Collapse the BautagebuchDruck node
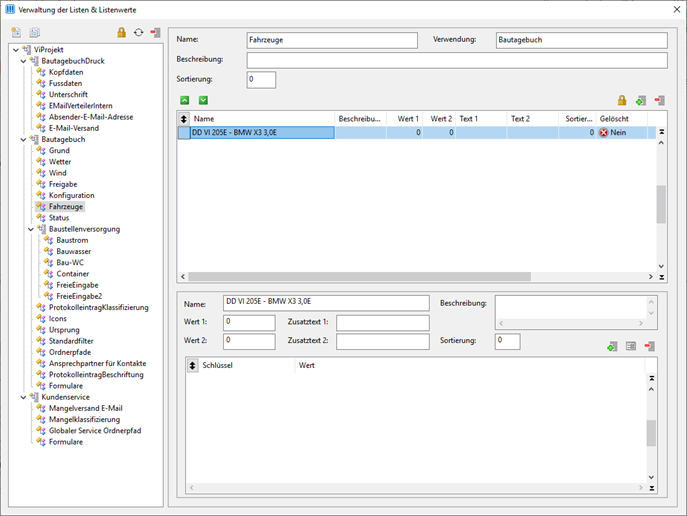687x516 pixels. coord(23,61)
